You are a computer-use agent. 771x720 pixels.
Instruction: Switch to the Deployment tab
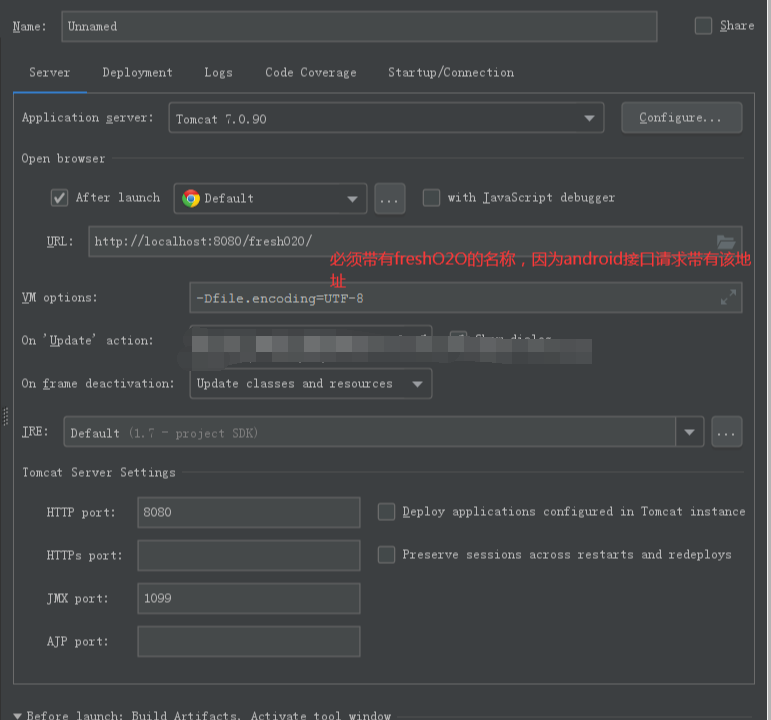[137, 73]
